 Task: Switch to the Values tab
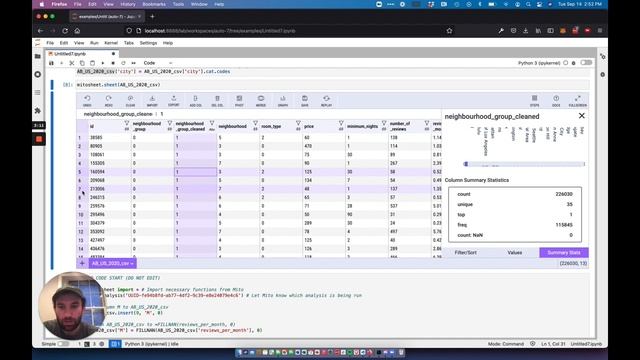point(515,253)
